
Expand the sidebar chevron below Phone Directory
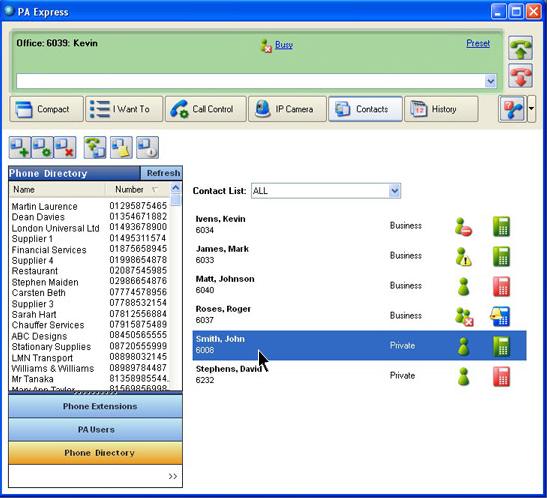pos(173,476)
